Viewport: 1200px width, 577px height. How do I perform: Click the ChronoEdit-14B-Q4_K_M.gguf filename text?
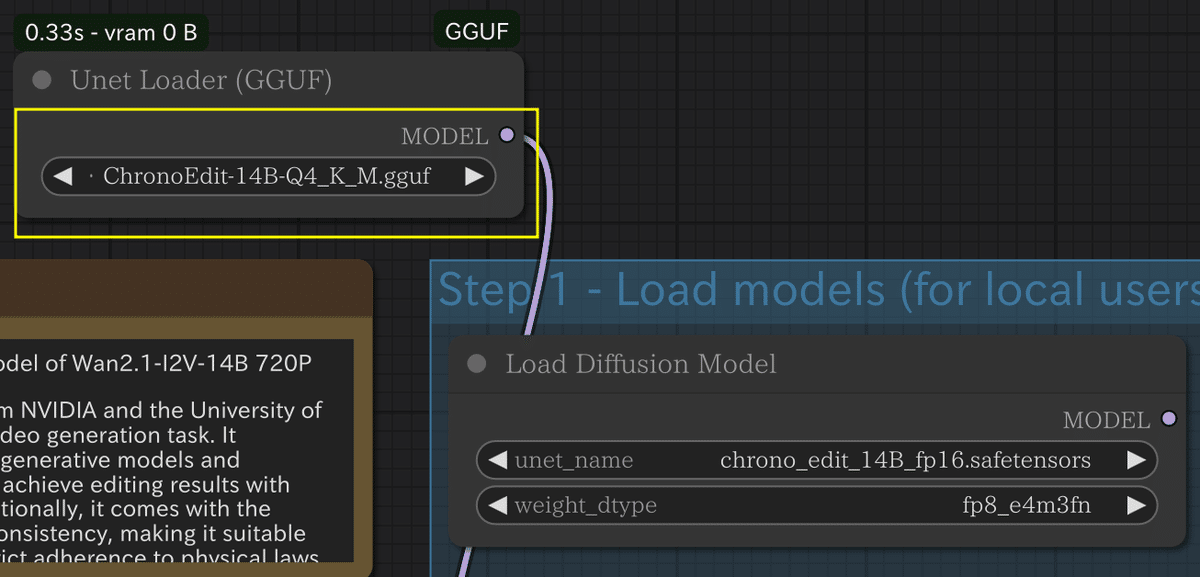pos(270,176)
